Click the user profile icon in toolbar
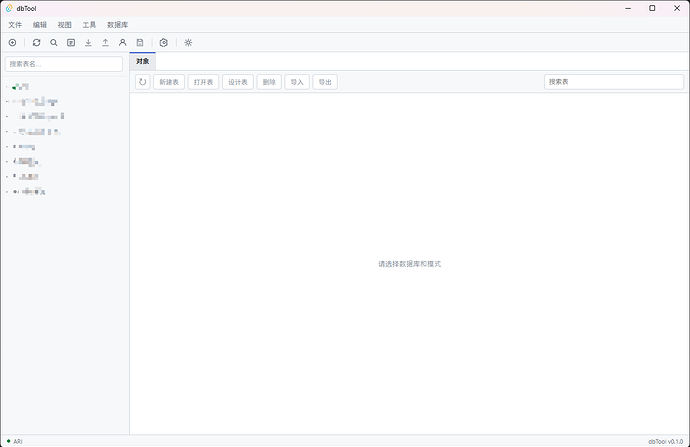The width and height of the screenshot is (690, 447). tap(123, 43)
